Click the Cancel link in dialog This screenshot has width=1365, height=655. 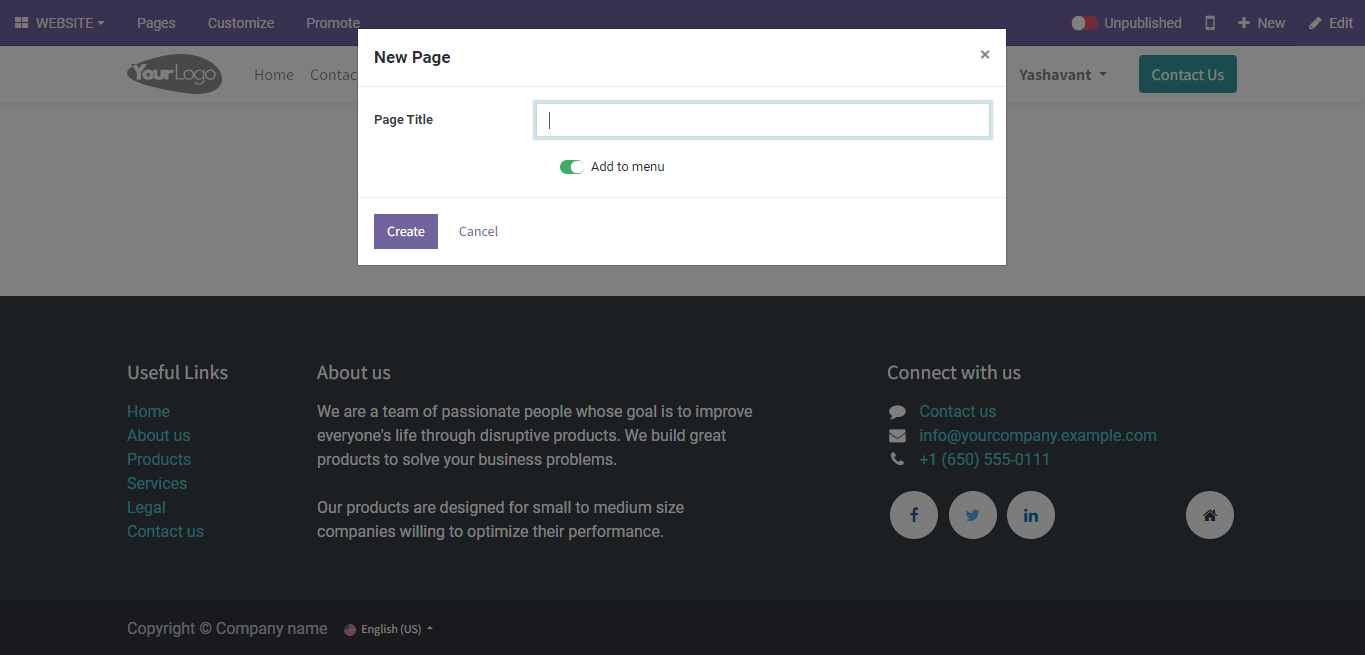coord(478,231)
